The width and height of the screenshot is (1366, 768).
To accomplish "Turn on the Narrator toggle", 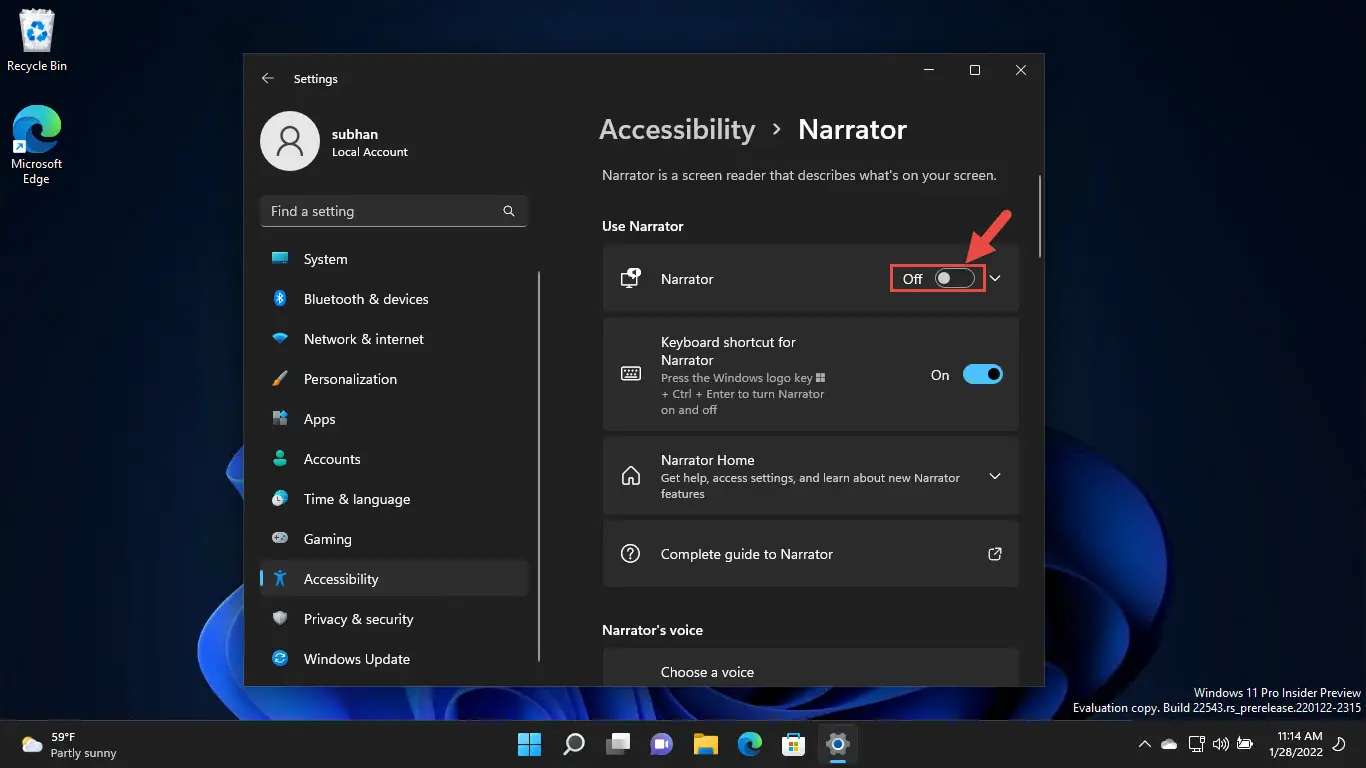I will point(954,279).
